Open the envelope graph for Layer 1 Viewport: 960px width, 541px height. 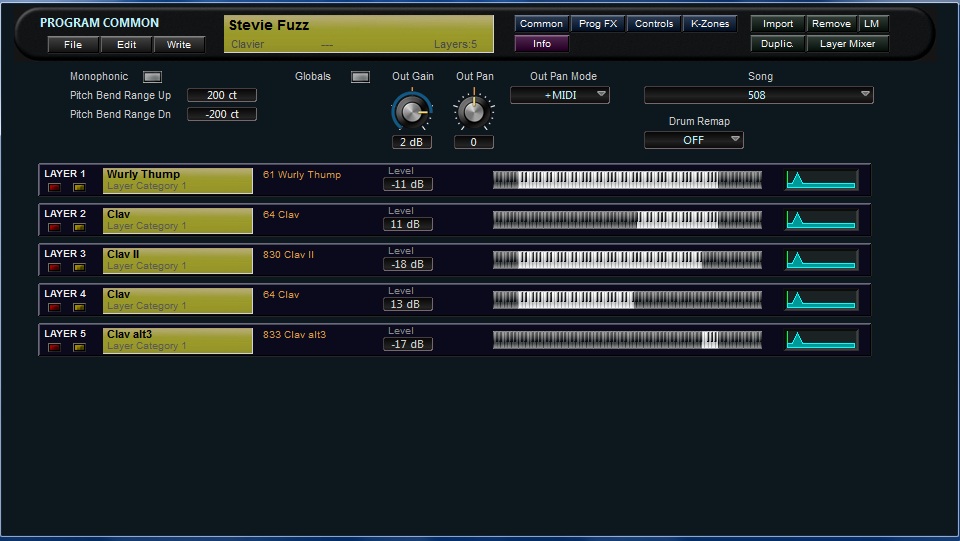point(821,180)
